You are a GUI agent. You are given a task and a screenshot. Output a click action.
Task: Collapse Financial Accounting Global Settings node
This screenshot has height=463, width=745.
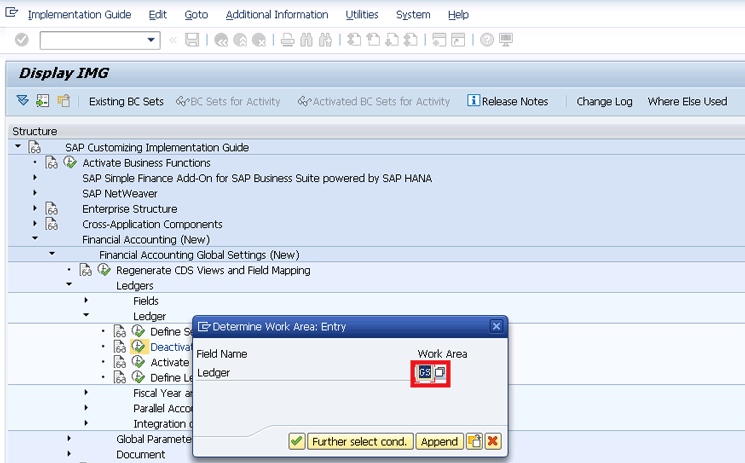(x=52, y=254)
